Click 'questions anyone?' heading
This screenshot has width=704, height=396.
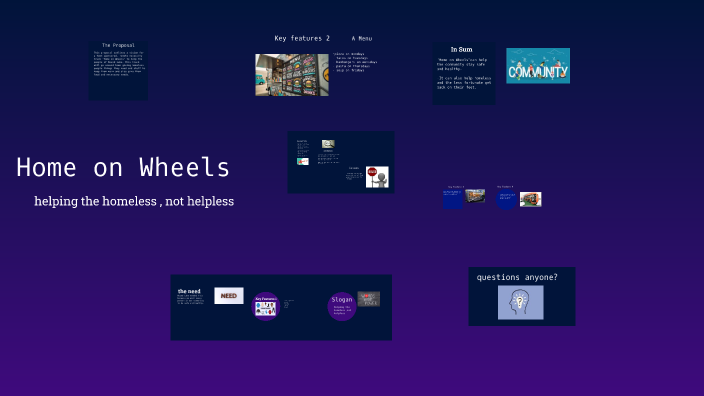click(x=517, y=277)
